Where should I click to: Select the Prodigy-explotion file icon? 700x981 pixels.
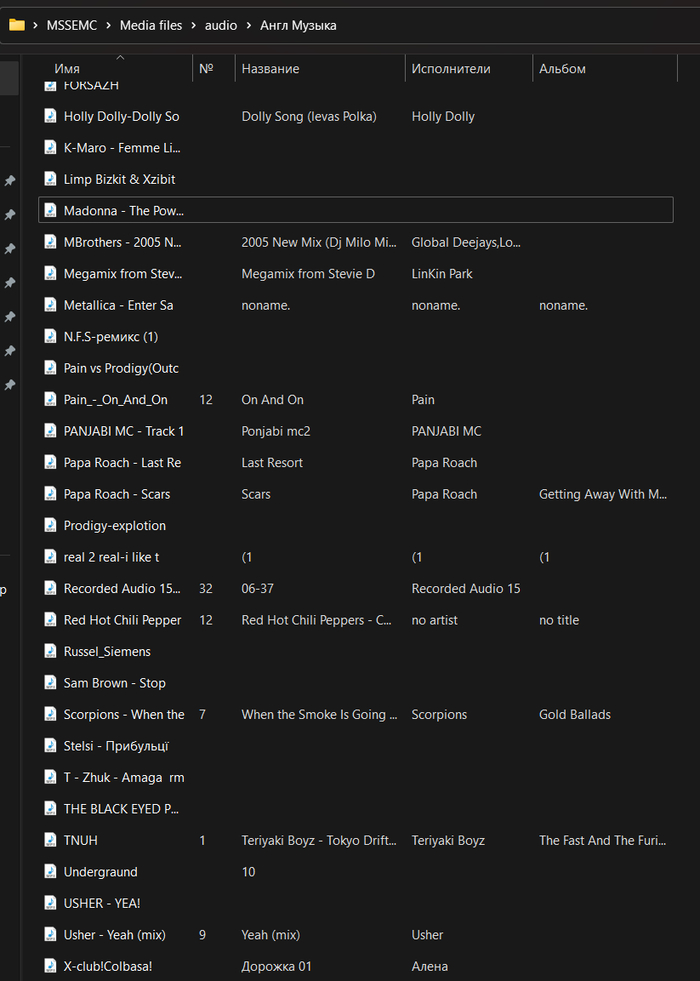point(51,526)
